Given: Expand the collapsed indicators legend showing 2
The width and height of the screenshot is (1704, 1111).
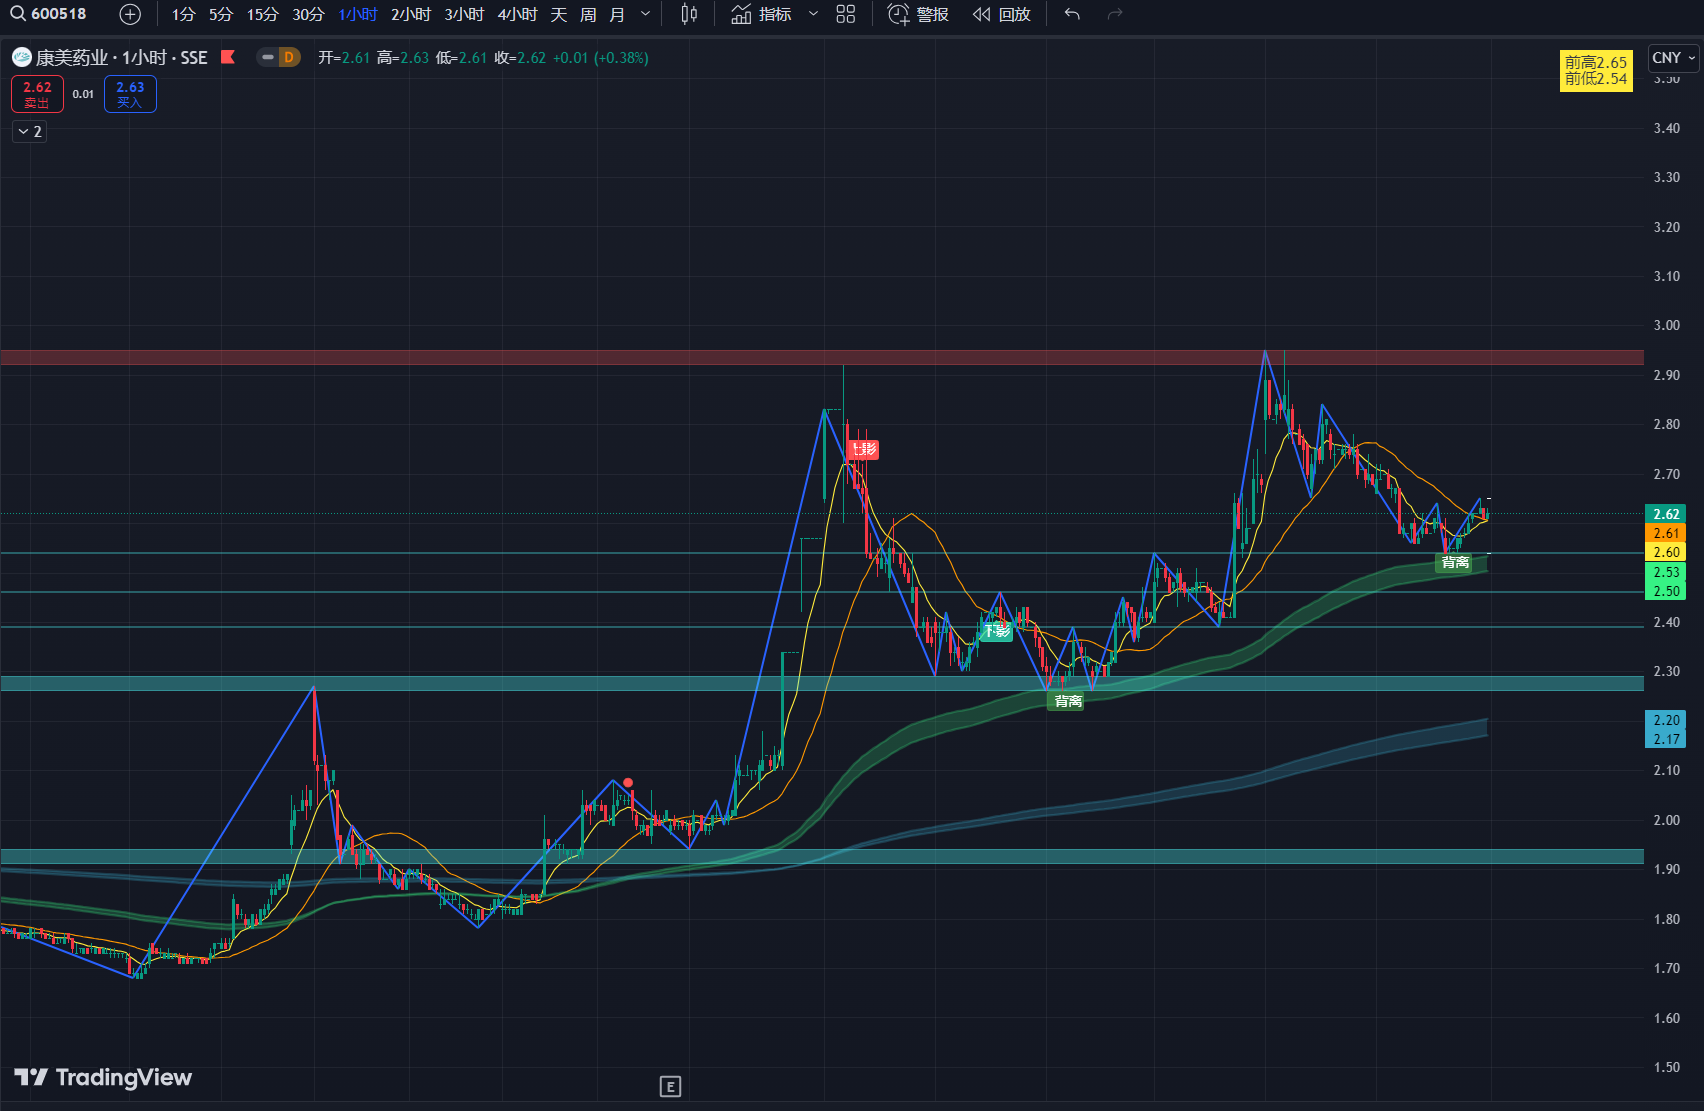Looking at the screenshot, I should (30, 131).
